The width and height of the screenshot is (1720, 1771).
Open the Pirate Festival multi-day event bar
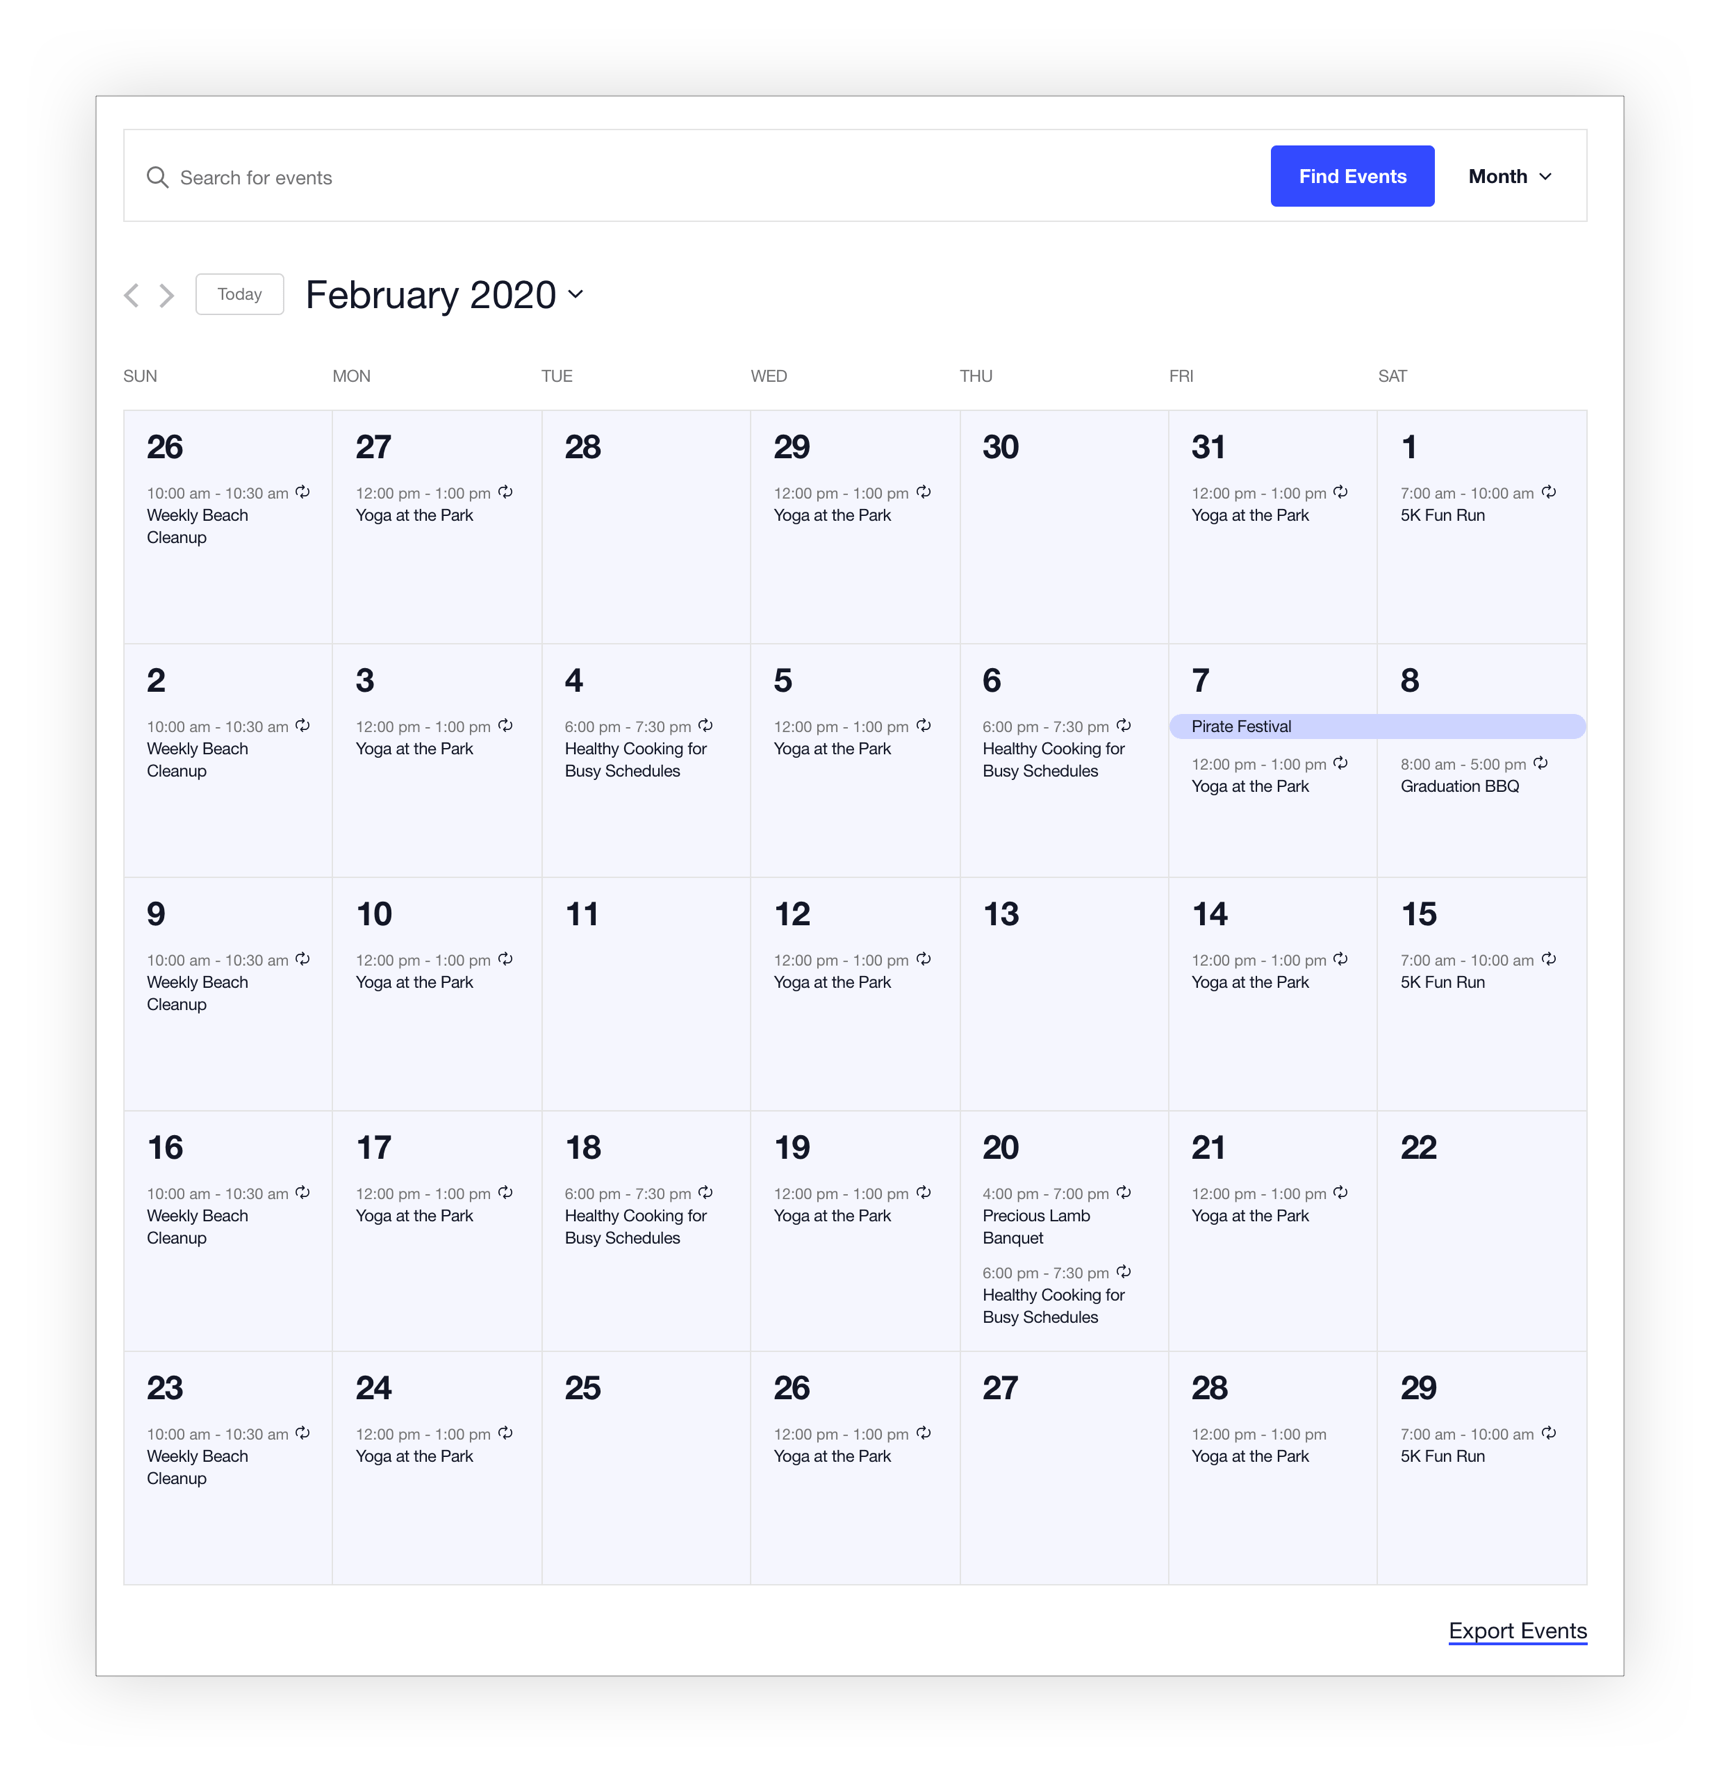(1377, 726)
